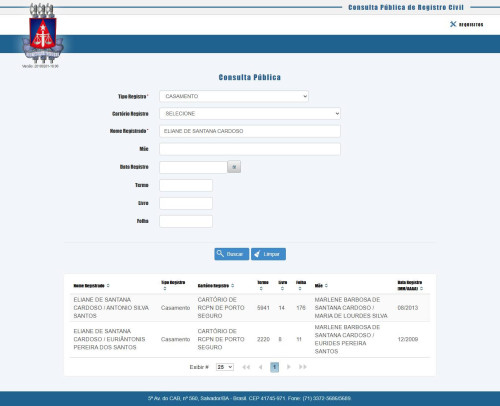The image size is (500, 406).
Task: Select page 1 in the paginator
Action: (274, 367)
